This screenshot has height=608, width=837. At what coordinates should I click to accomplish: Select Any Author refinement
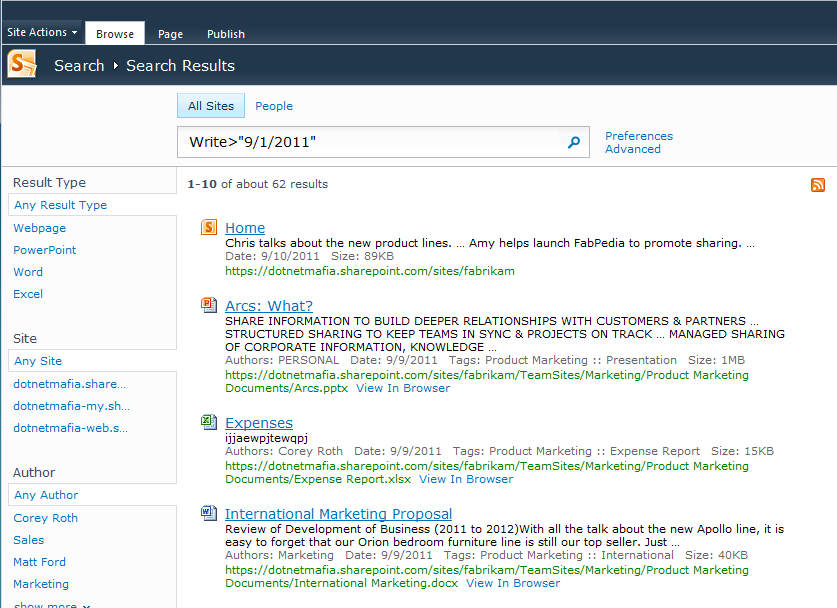92,495
